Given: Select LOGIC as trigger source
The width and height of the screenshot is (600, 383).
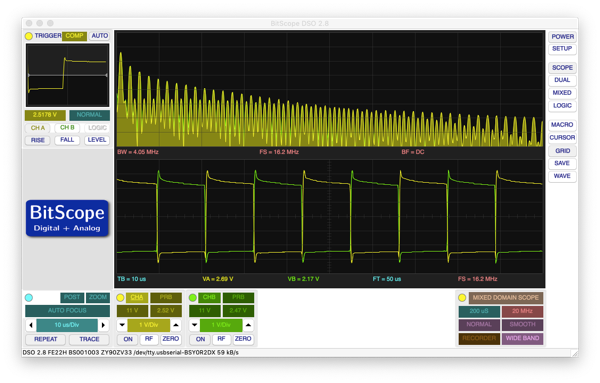Looking at the screenshot, I should pyautogui.click(x=97, y=128).
